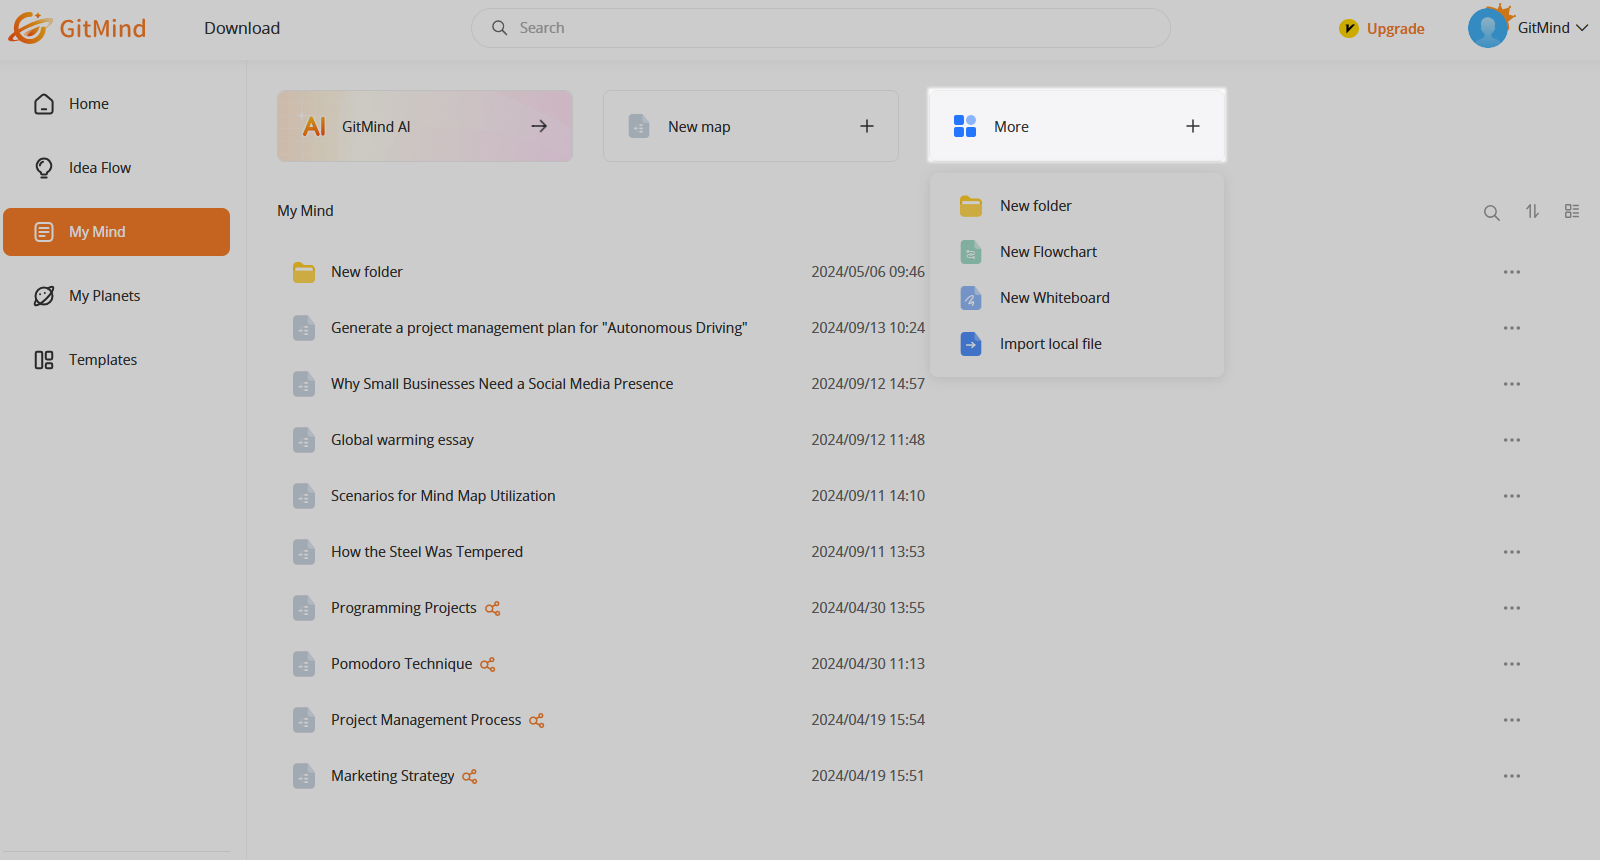This screenshot has width=1600, height=860.
Task: Click share icon beside Pomodoro Technique
Action: pos(487,664)
